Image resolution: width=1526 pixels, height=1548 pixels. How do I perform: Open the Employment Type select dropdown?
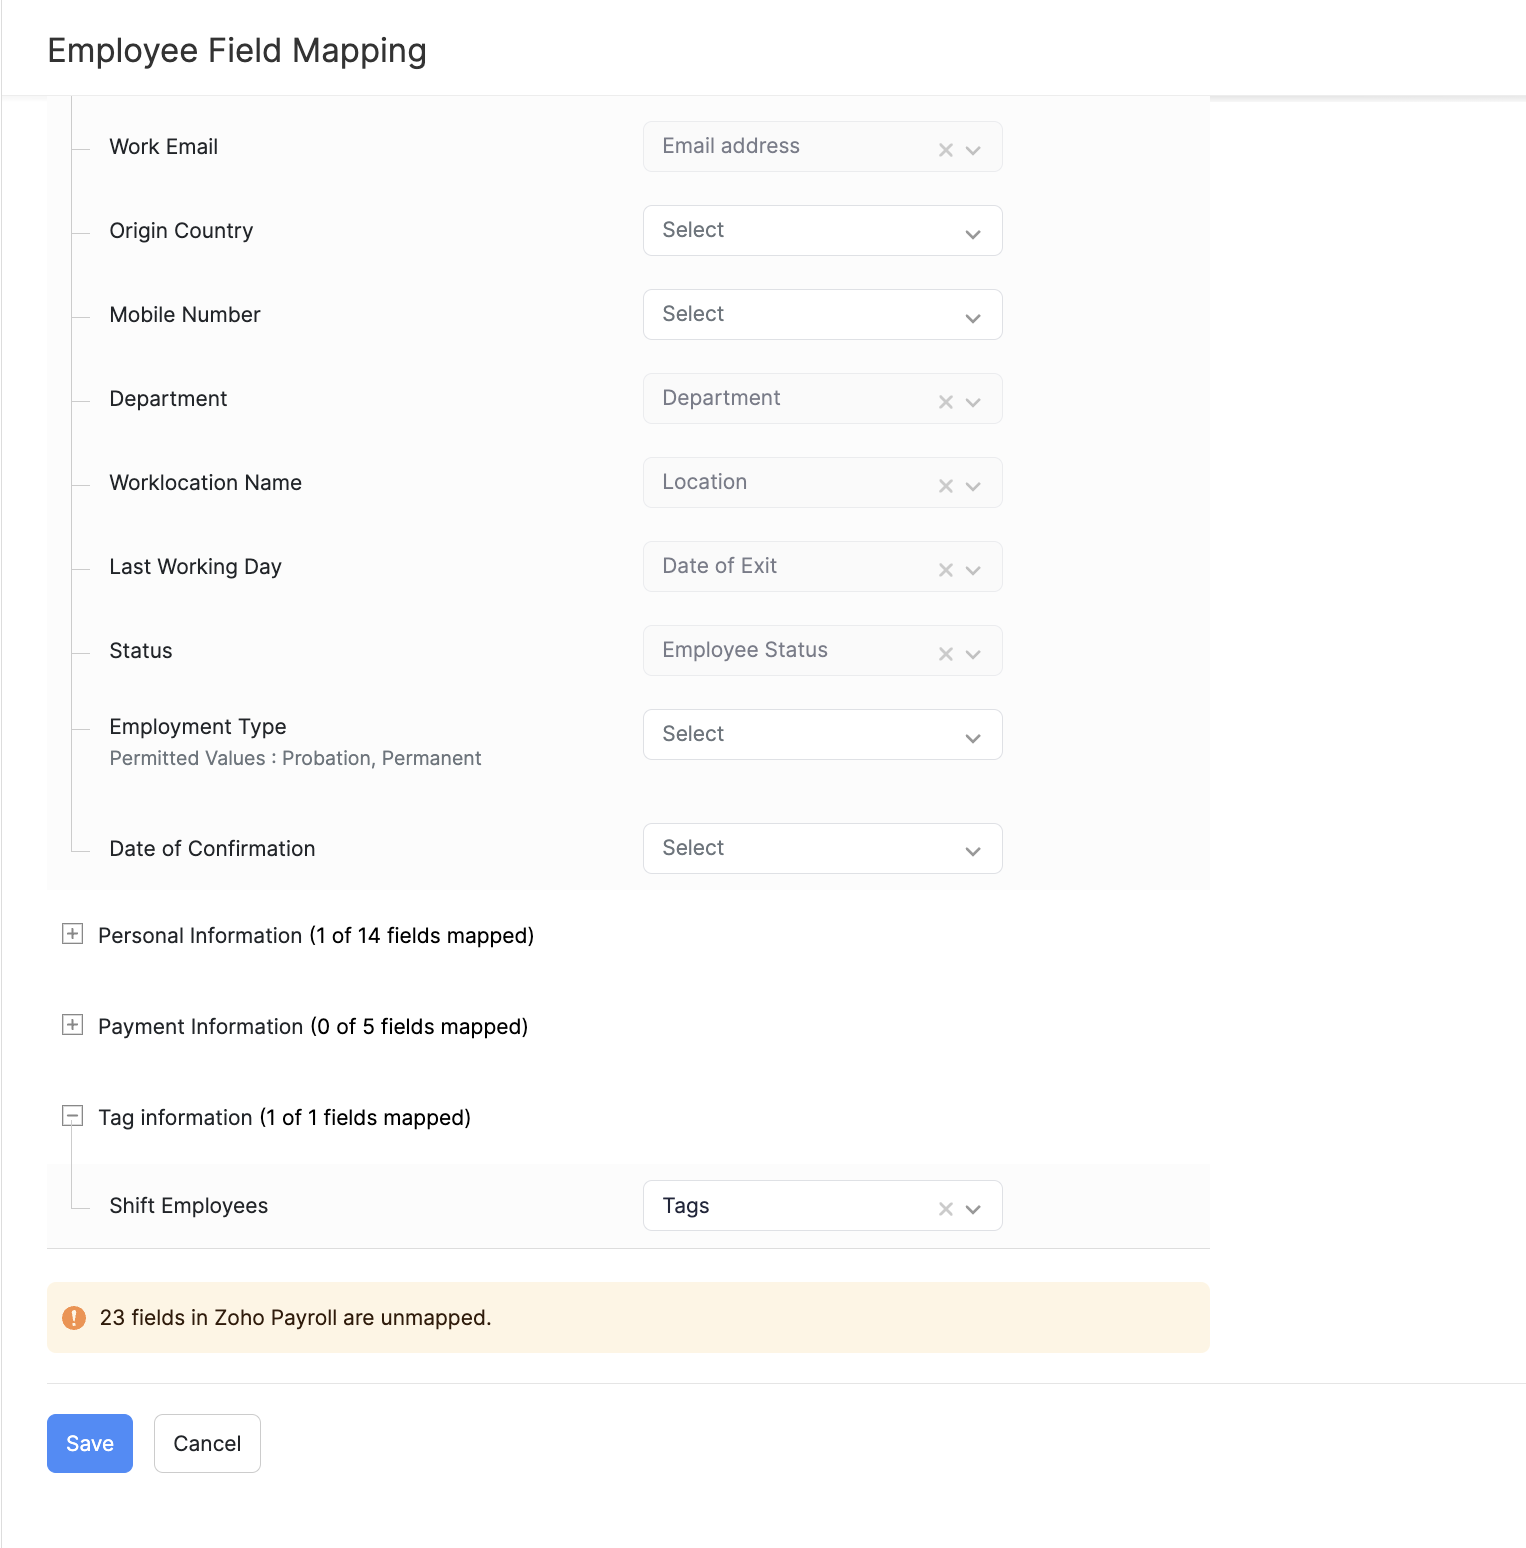pos(822,735)
